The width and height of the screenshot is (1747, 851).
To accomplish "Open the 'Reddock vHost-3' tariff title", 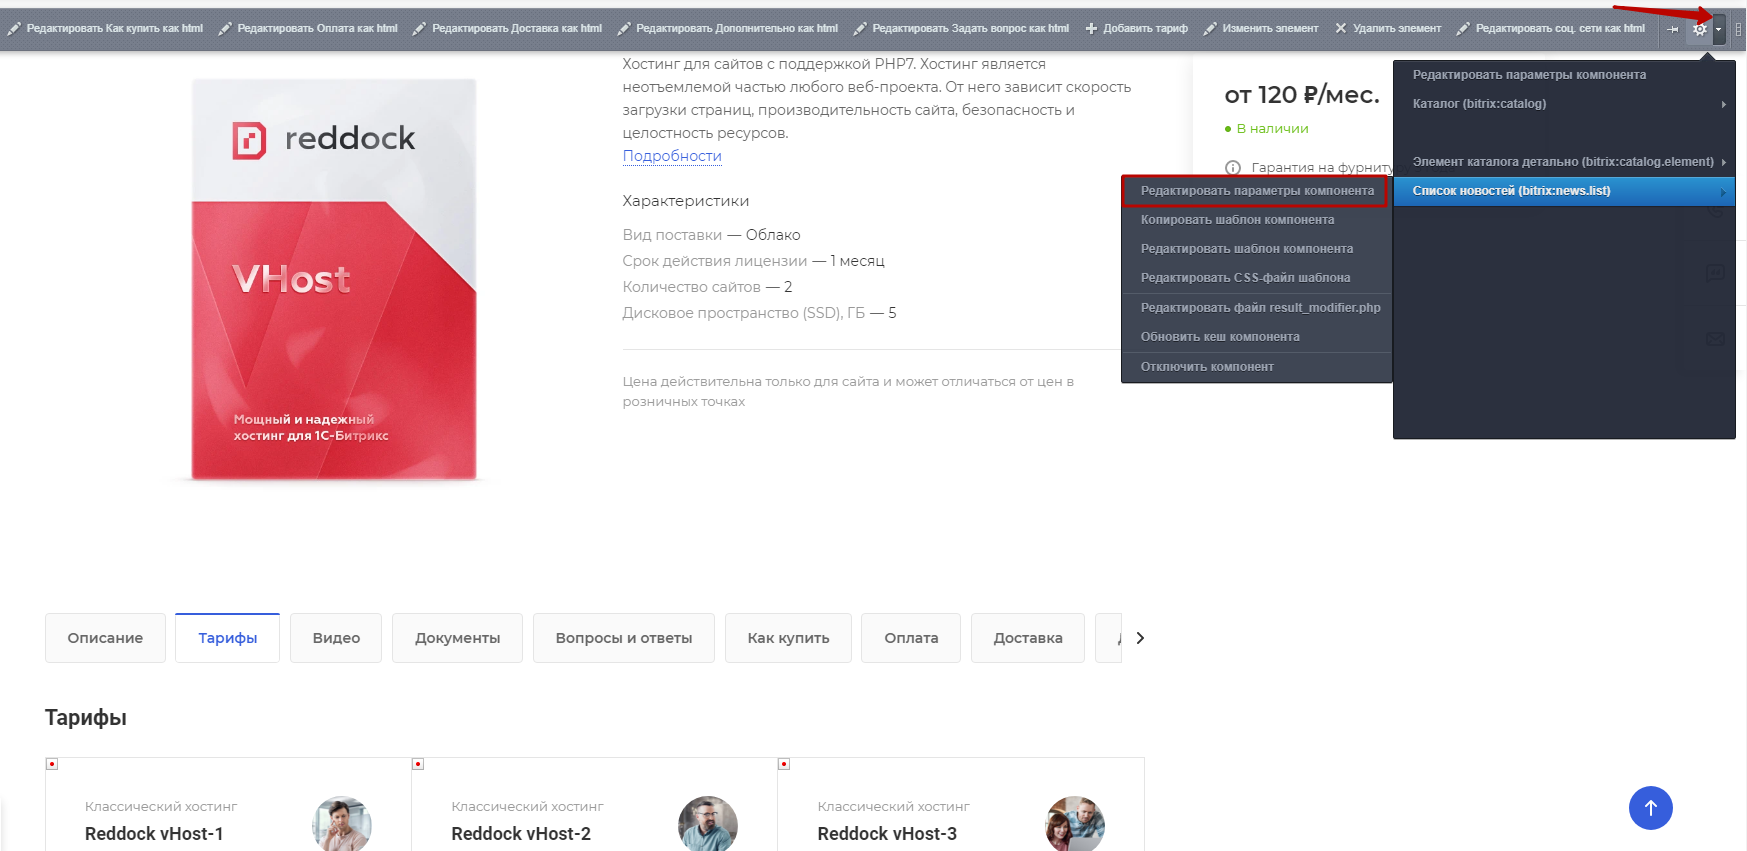I will click(887, 834).
